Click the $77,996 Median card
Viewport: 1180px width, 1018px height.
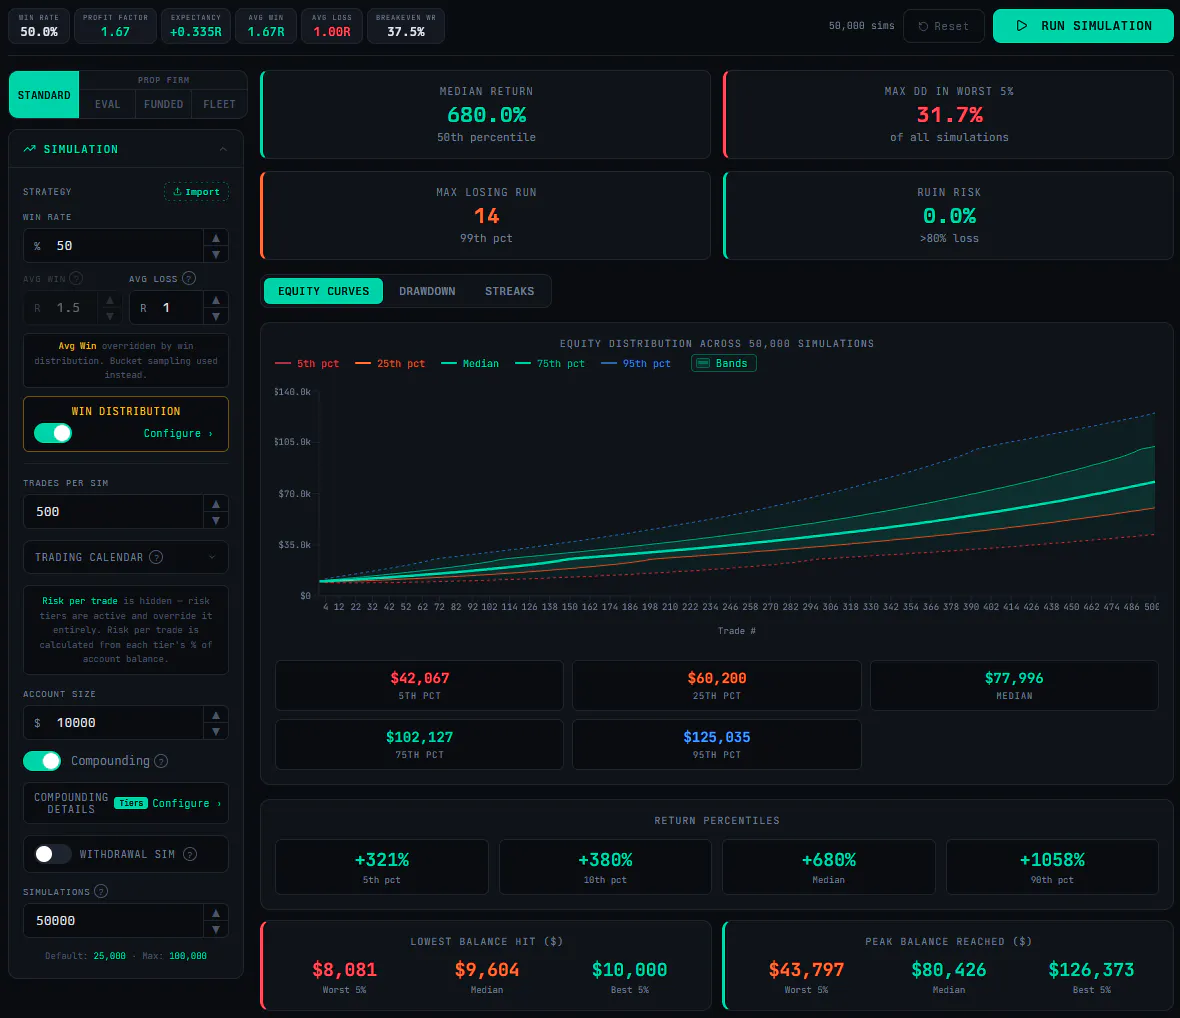[x=1014, y=685]
